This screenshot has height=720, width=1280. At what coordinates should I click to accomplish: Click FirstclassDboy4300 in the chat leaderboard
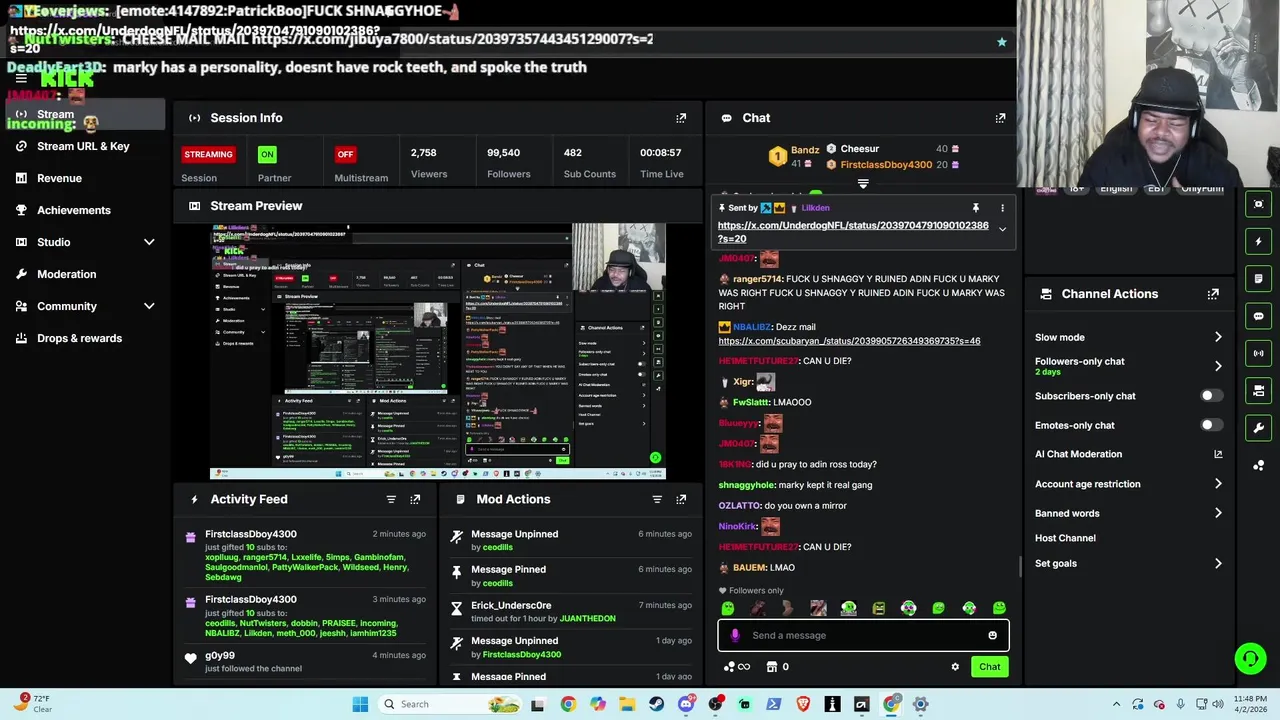[x=886, y=165]
